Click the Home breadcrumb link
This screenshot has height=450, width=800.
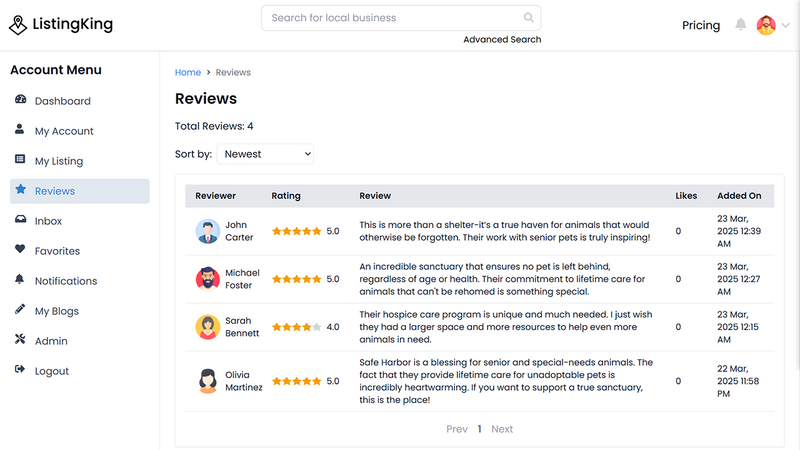[x=188, y=72]
